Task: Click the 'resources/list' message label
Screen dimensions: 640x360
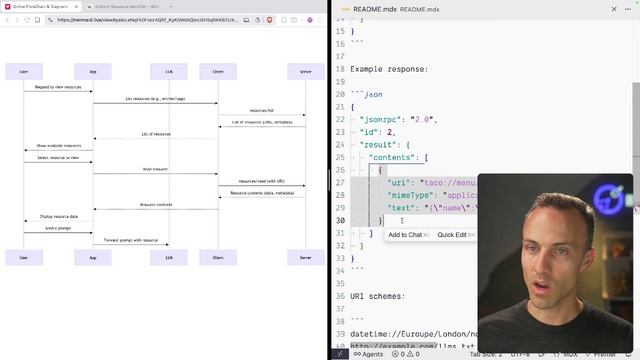Action: click(x=262, y=111)
